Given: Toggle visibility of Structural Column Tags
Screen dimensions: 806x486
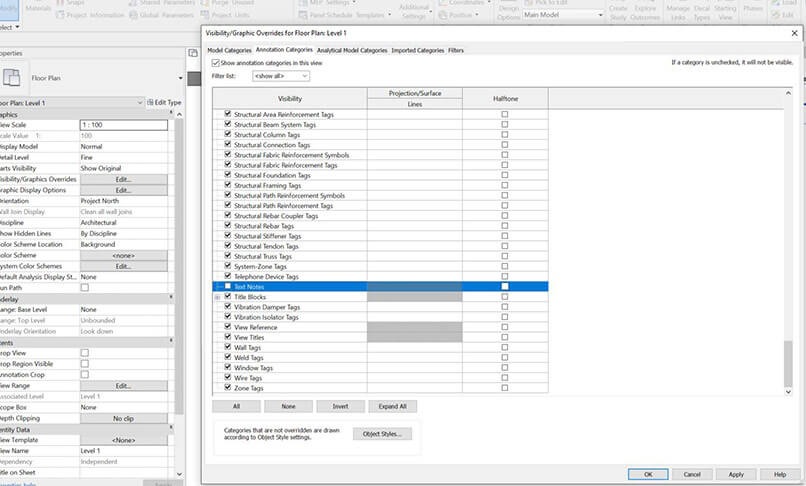Looking at the screenshot, I should (x=228, y=134).
